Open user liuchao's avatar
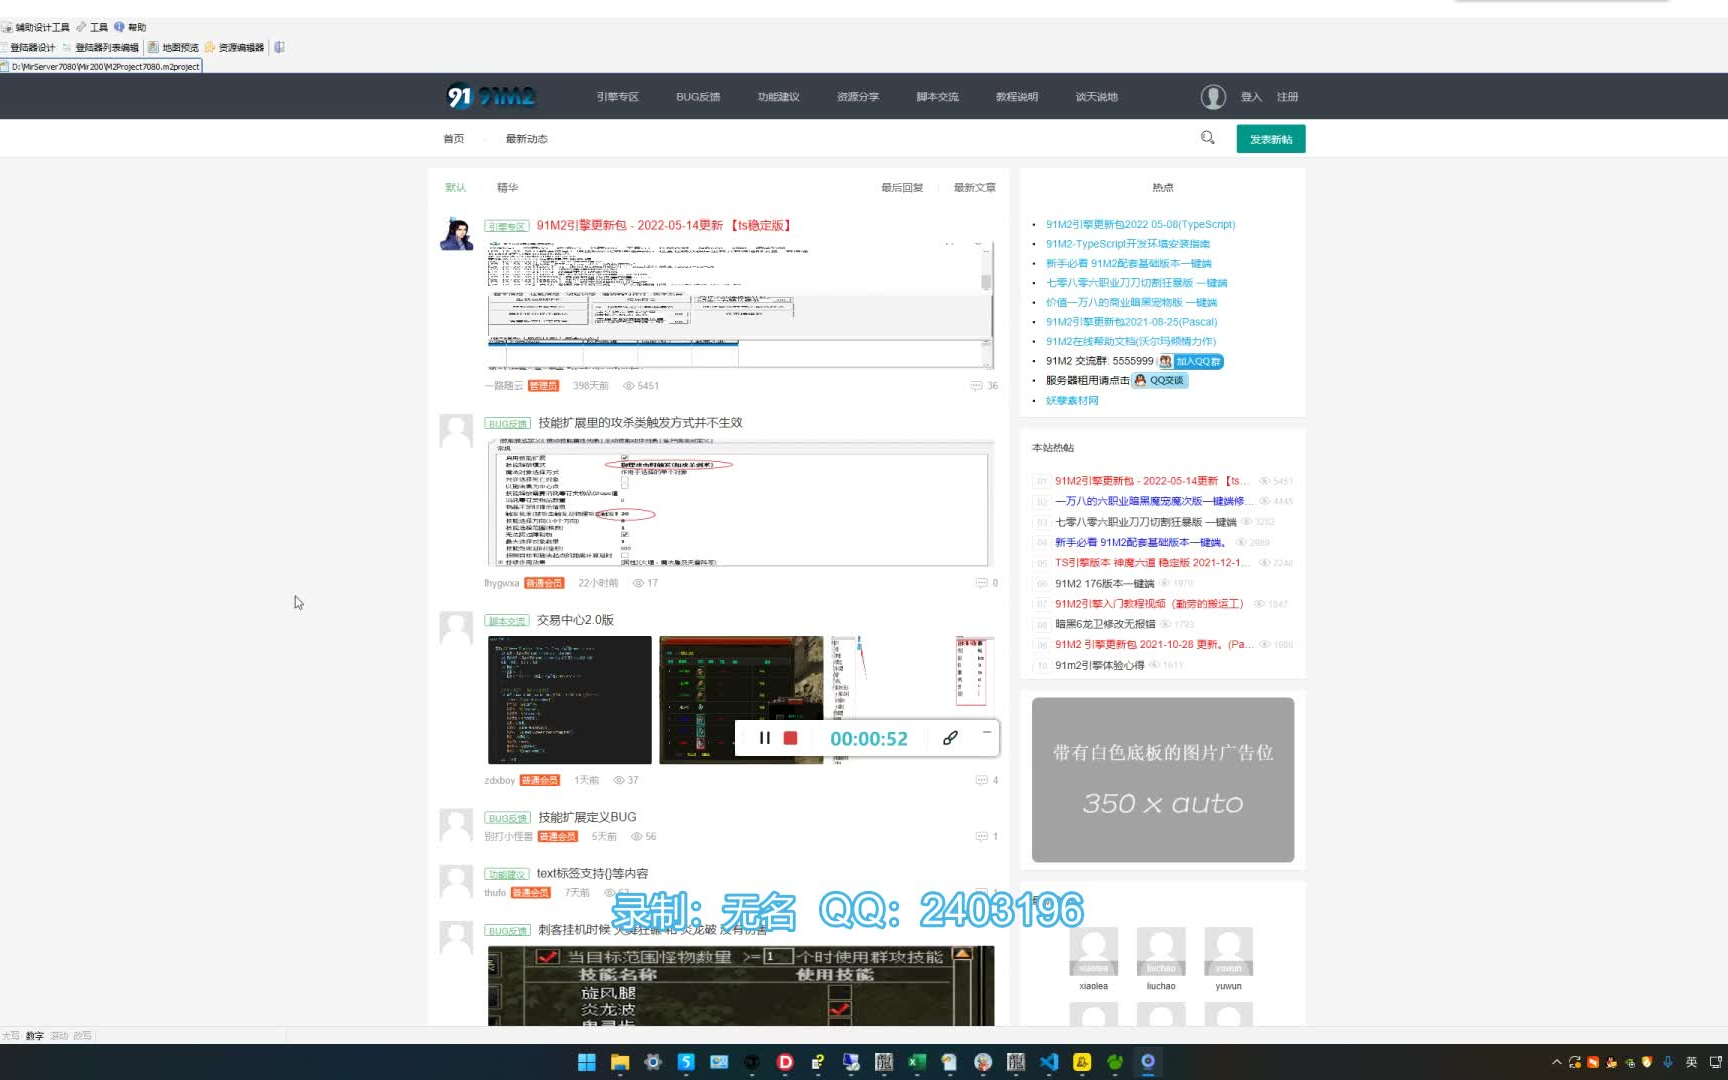1728x1080 pixels. [x=1161, y=952]
